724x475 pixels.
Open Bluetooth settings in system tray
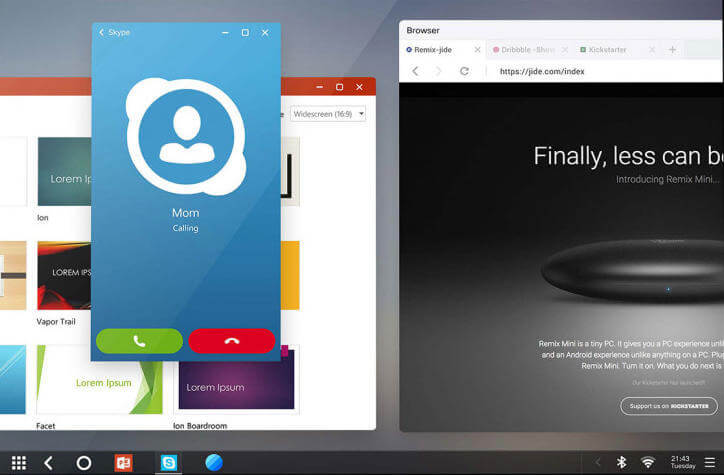(622, 462)
